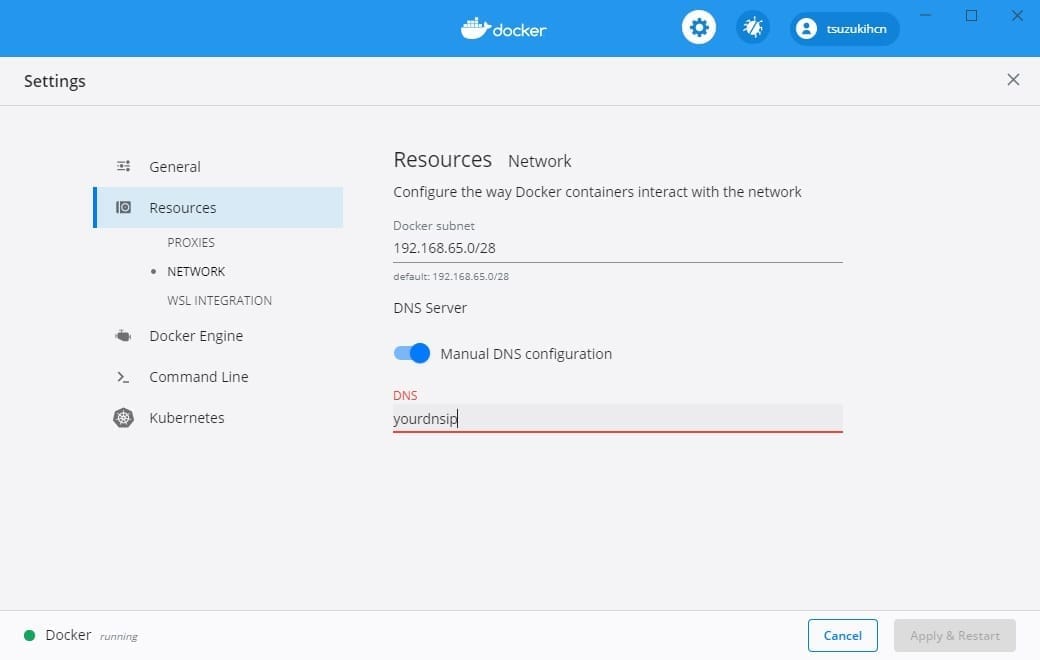Go to the WSL INTEGRATION subsection

pos(220,300)
